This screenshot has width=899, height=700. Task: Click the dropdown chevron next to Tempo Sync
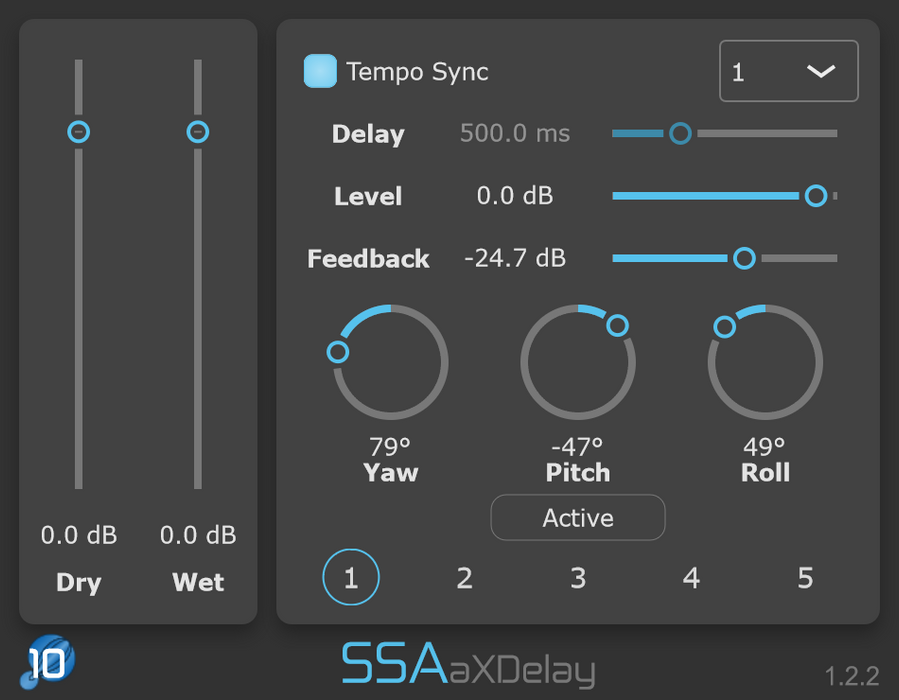(x=822, y=71)
